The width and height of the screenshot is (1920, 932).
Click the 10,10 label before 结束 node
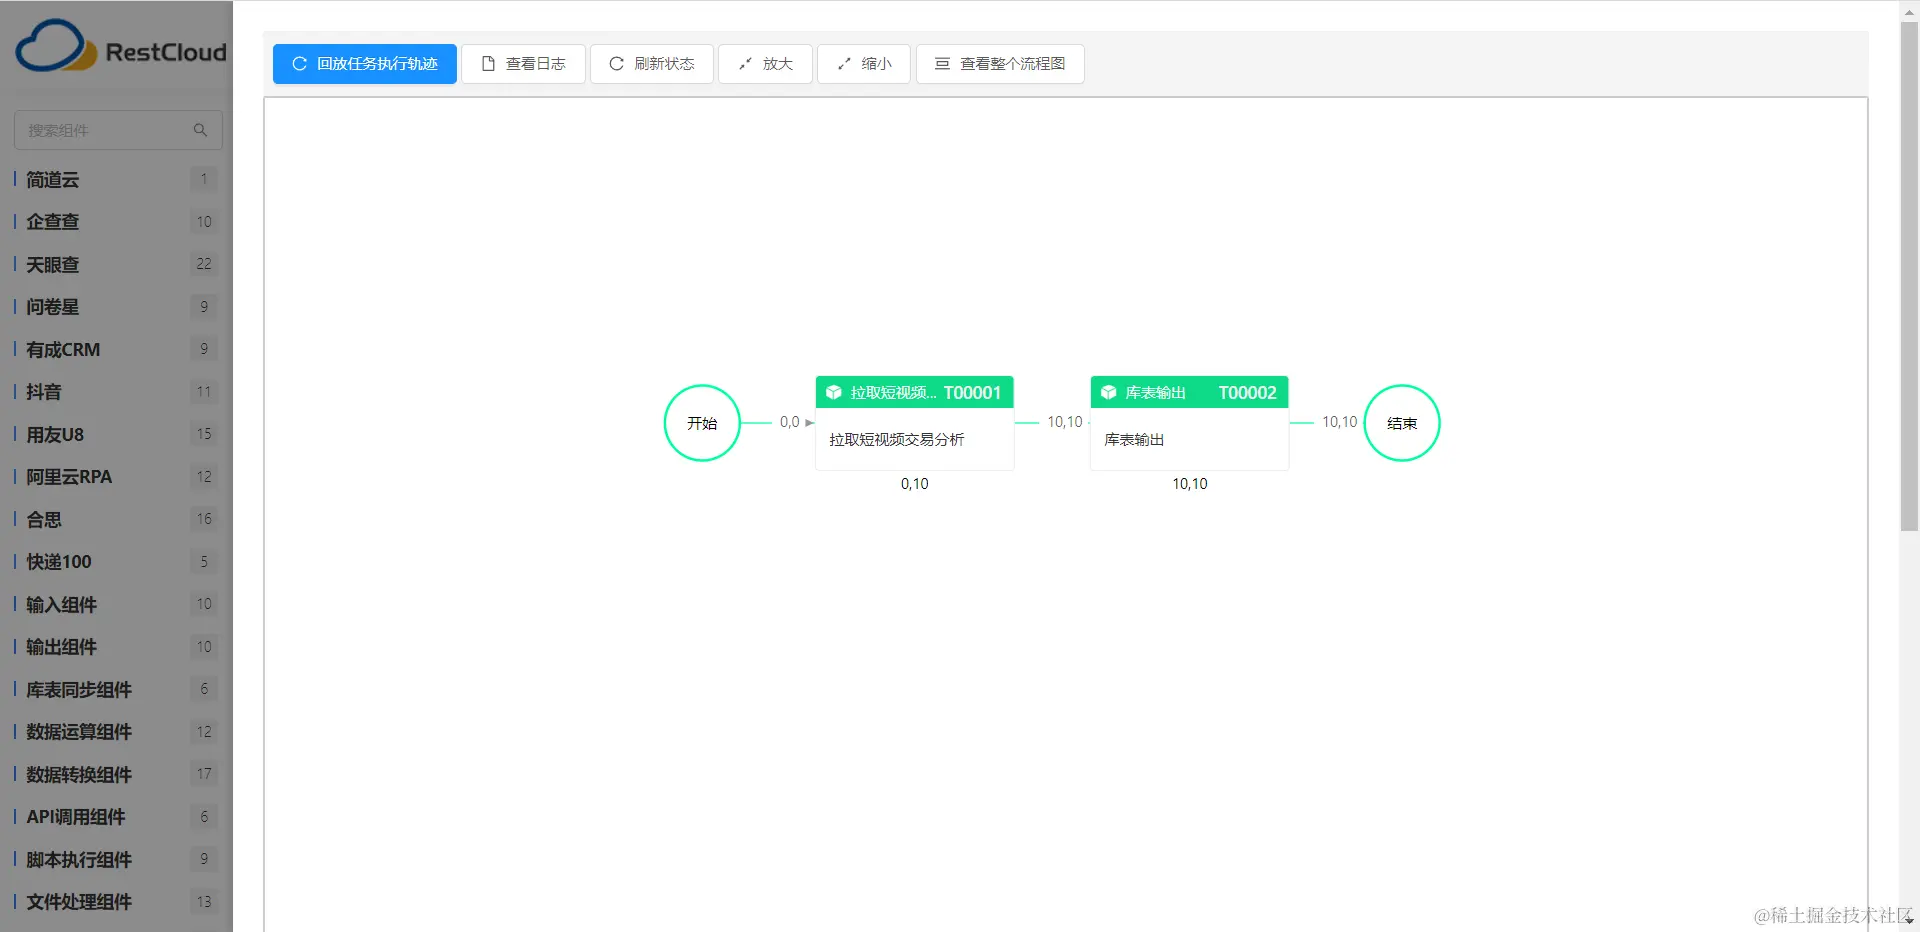1340,422
